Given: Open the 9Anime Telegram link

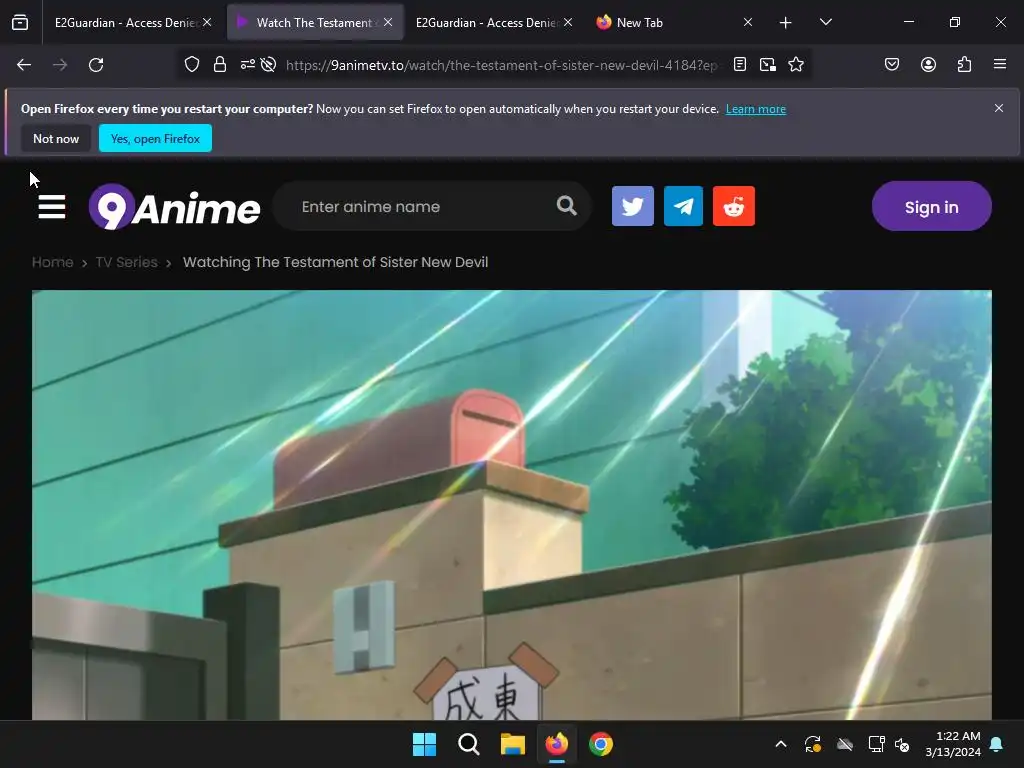Looking at the screenshot, I should point(684,206).
